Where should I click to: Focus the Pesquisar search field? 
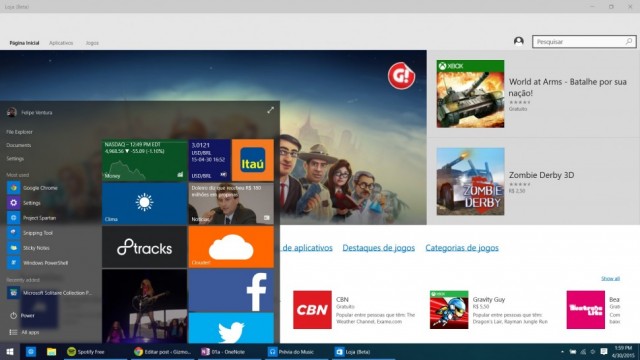click(584, 42)
